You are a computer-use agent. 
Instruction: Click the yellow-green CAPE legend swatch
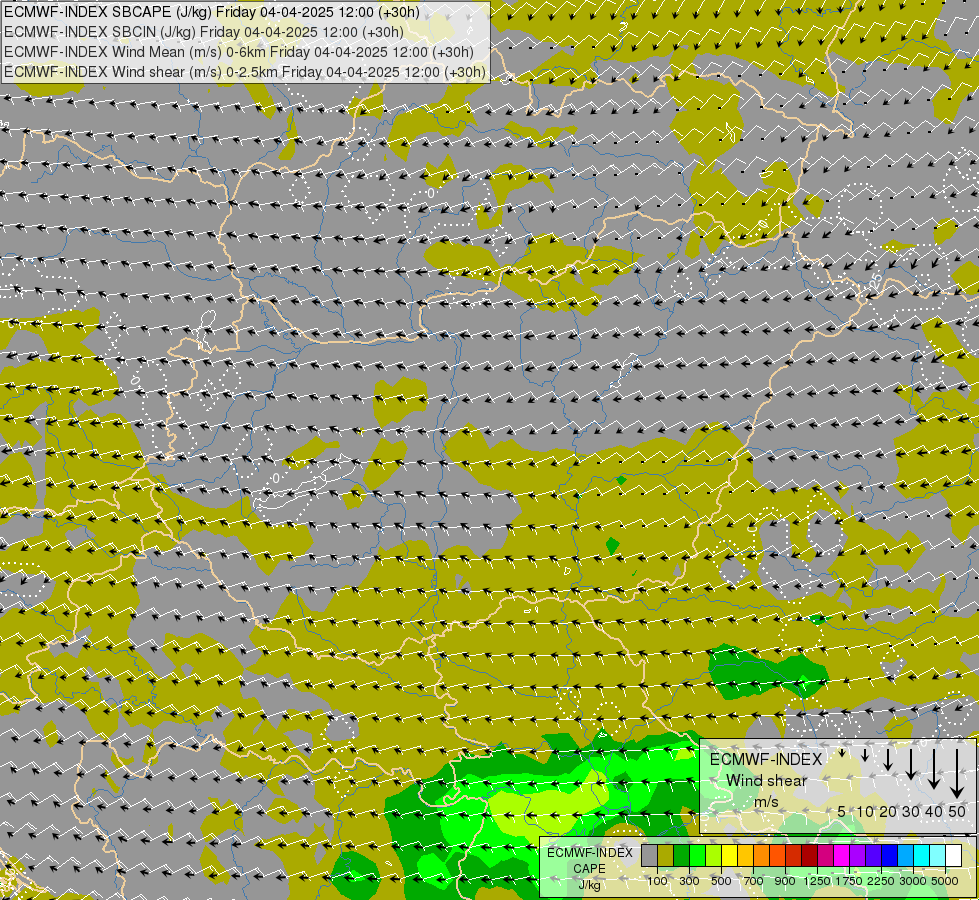pos(714,855)
